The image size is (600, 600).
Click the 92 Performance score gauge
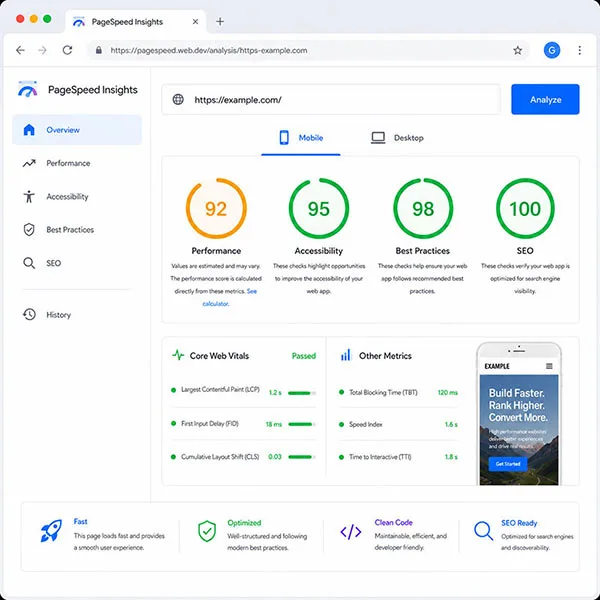tap(216, 209)
